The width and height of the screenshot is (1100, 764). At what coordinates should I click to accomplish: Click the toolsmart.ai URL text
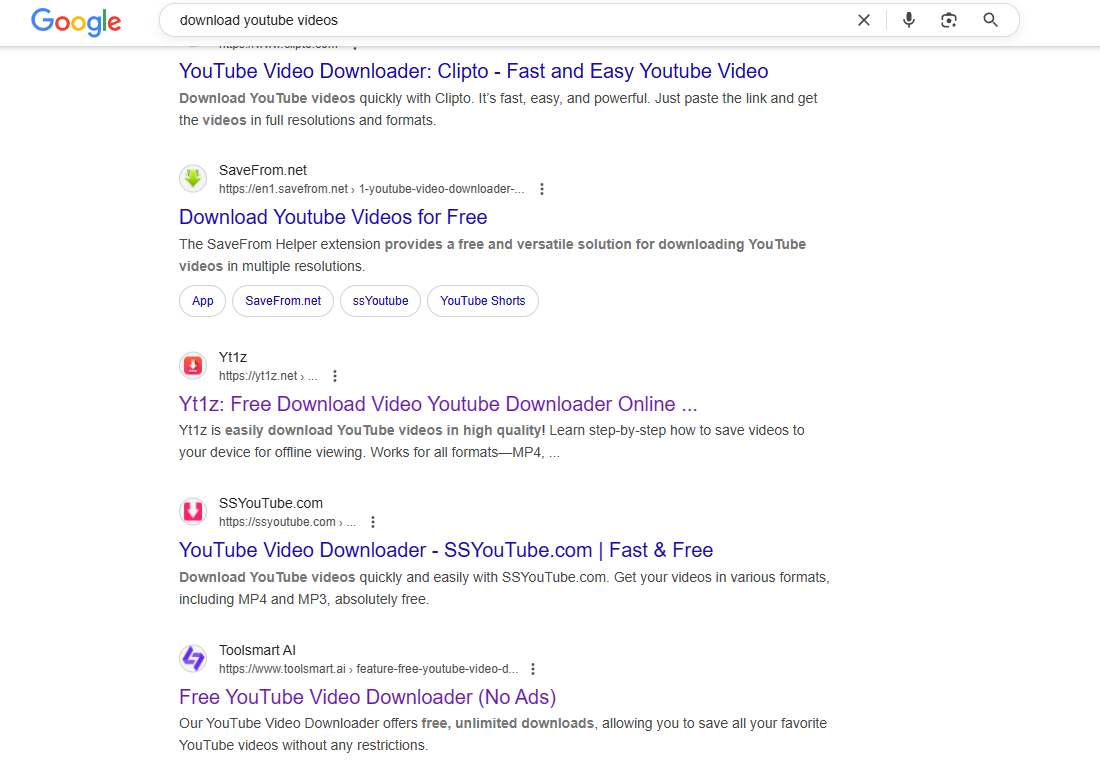tap(368, 669)
